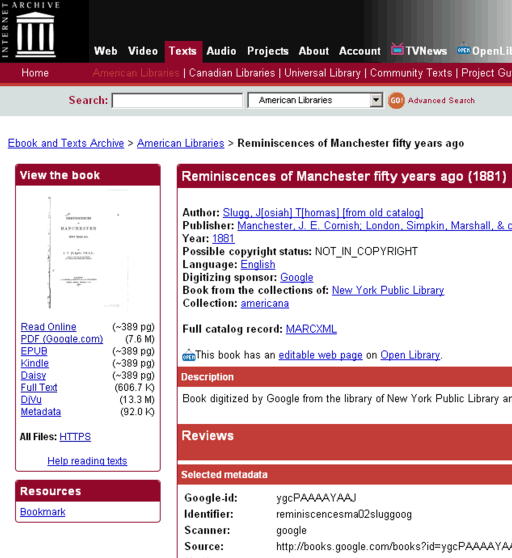Screen dimensions: 512x558
Task: Download the Daisy version
Action: click(x=33, y=375)
